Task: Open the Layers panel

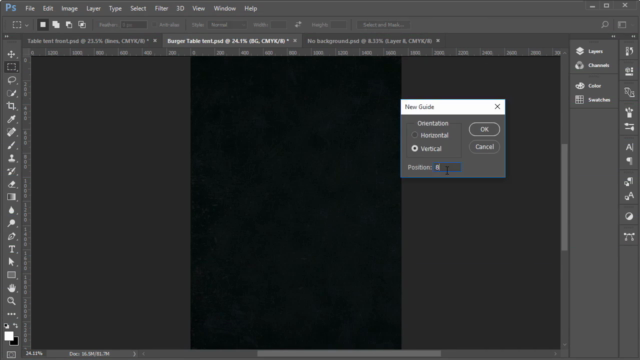Action: [589, 51]
